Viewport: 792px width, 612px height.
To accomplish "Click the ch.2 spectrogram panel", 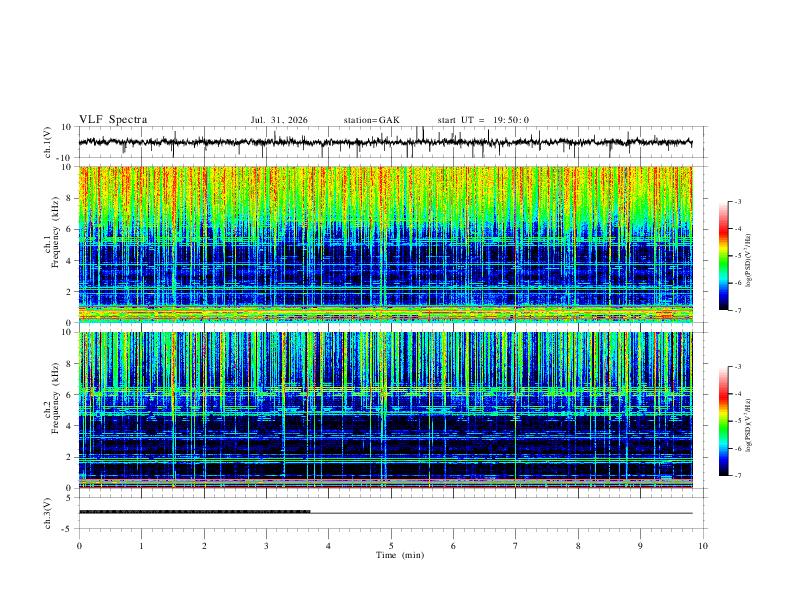I will click(385, 410).
